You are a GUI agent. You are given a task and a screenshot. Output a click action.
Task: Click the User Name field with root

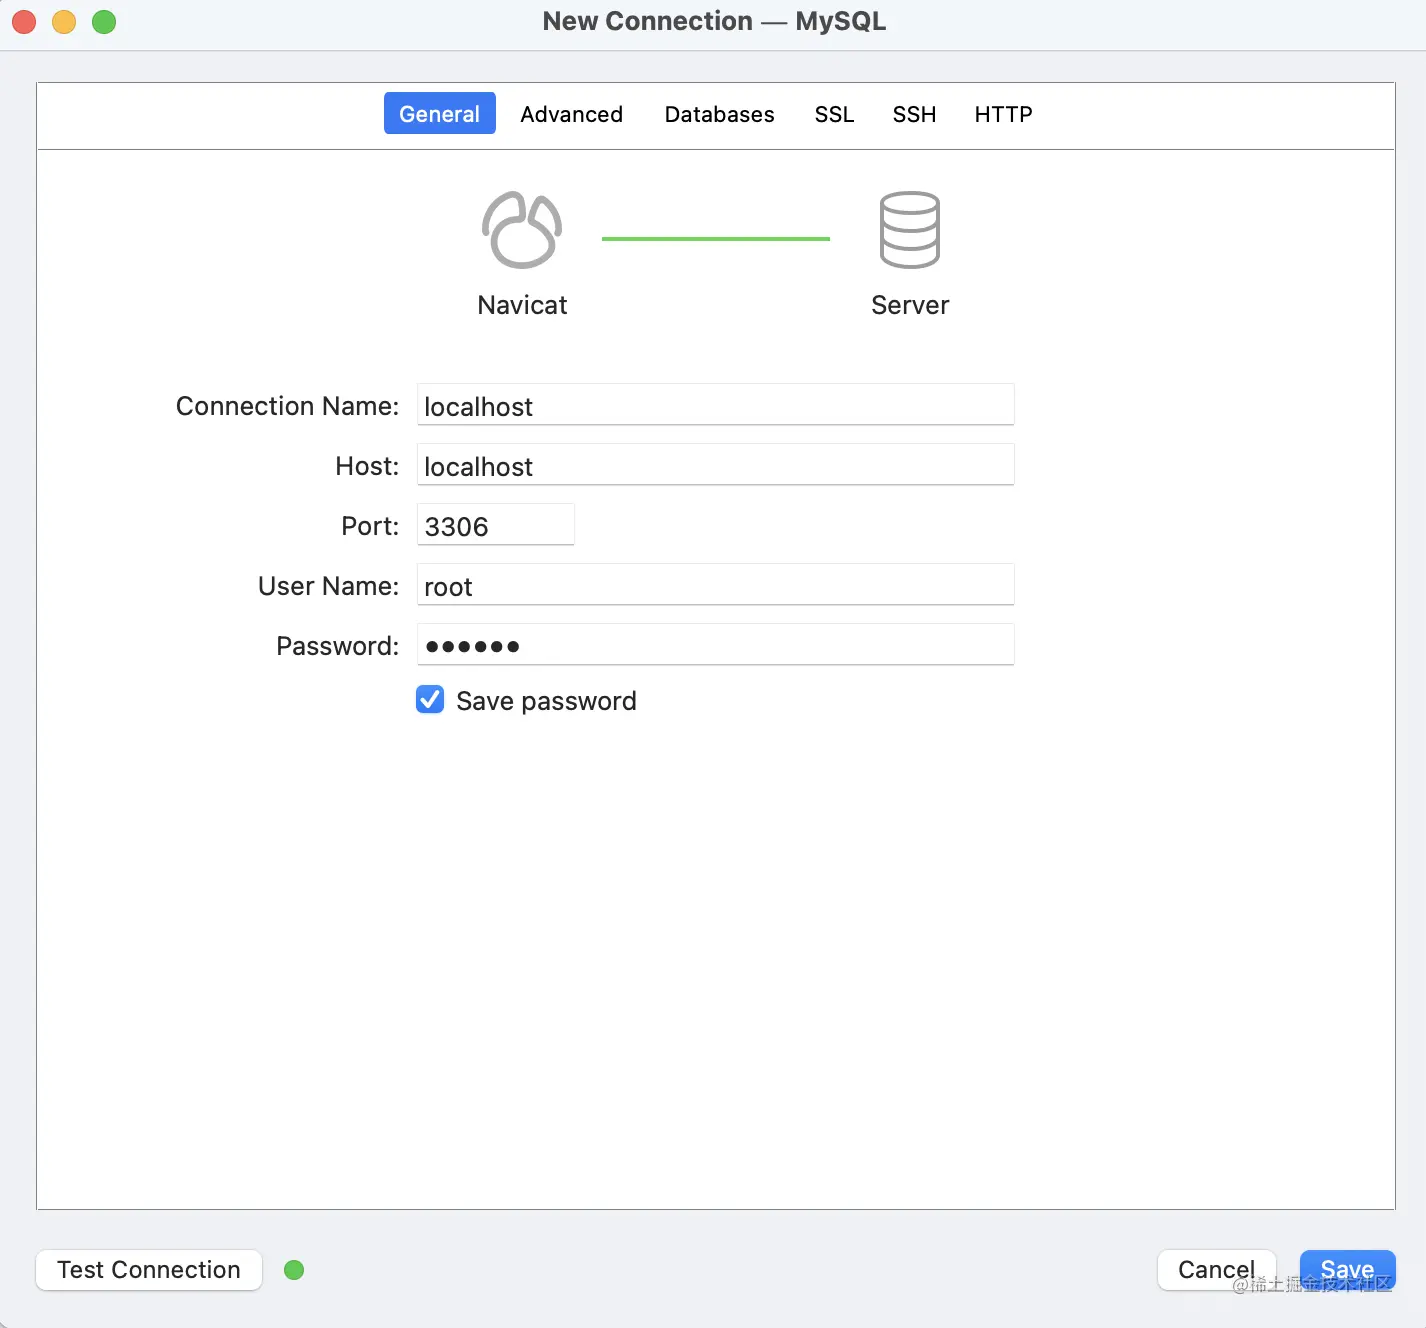tap(716, 585)
